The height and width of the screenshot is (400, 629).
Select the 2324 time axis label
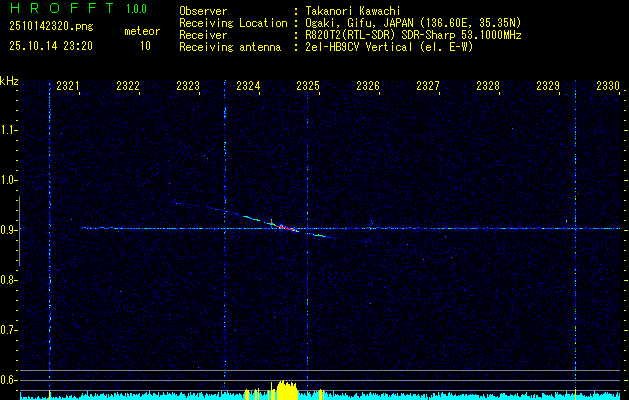[248, 86]
